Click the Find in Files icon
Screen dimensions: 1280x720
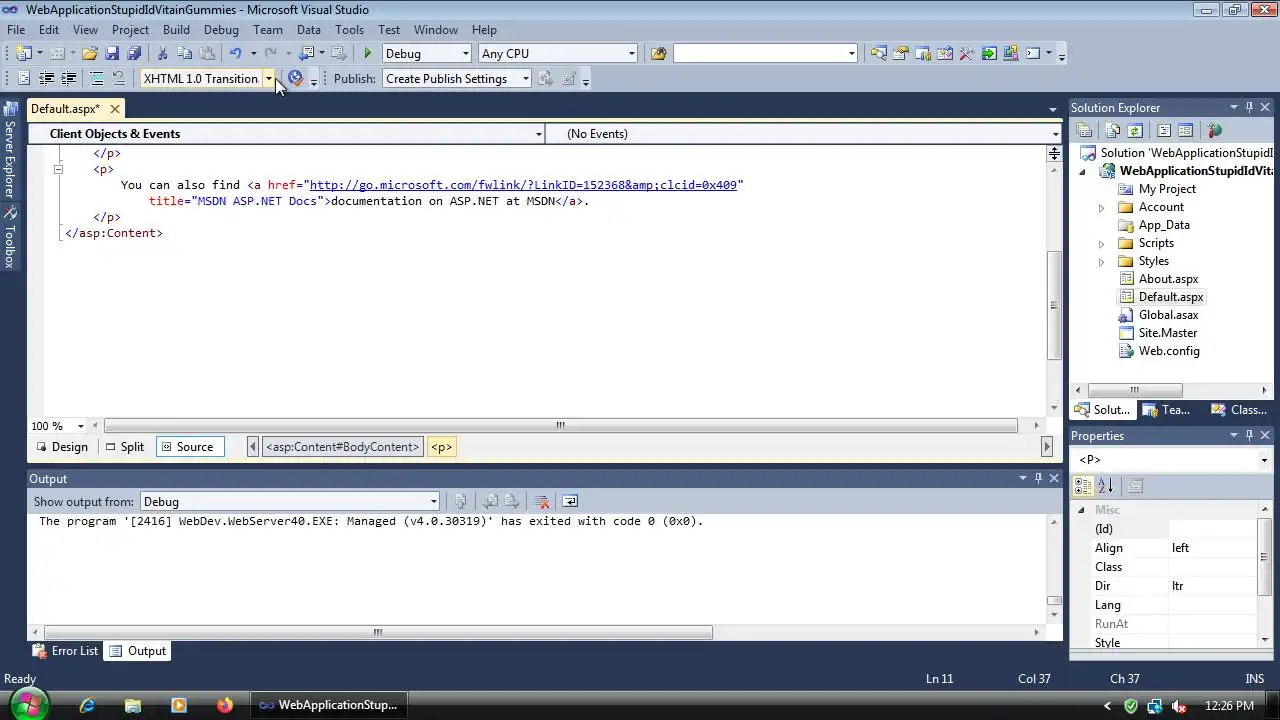(658, 54)
